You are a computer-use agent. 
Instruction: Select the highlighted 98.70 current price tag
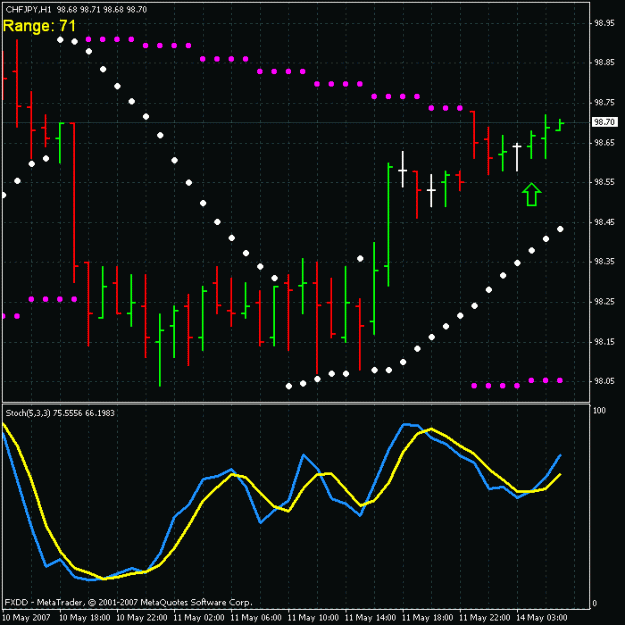(x=604, y=122)
